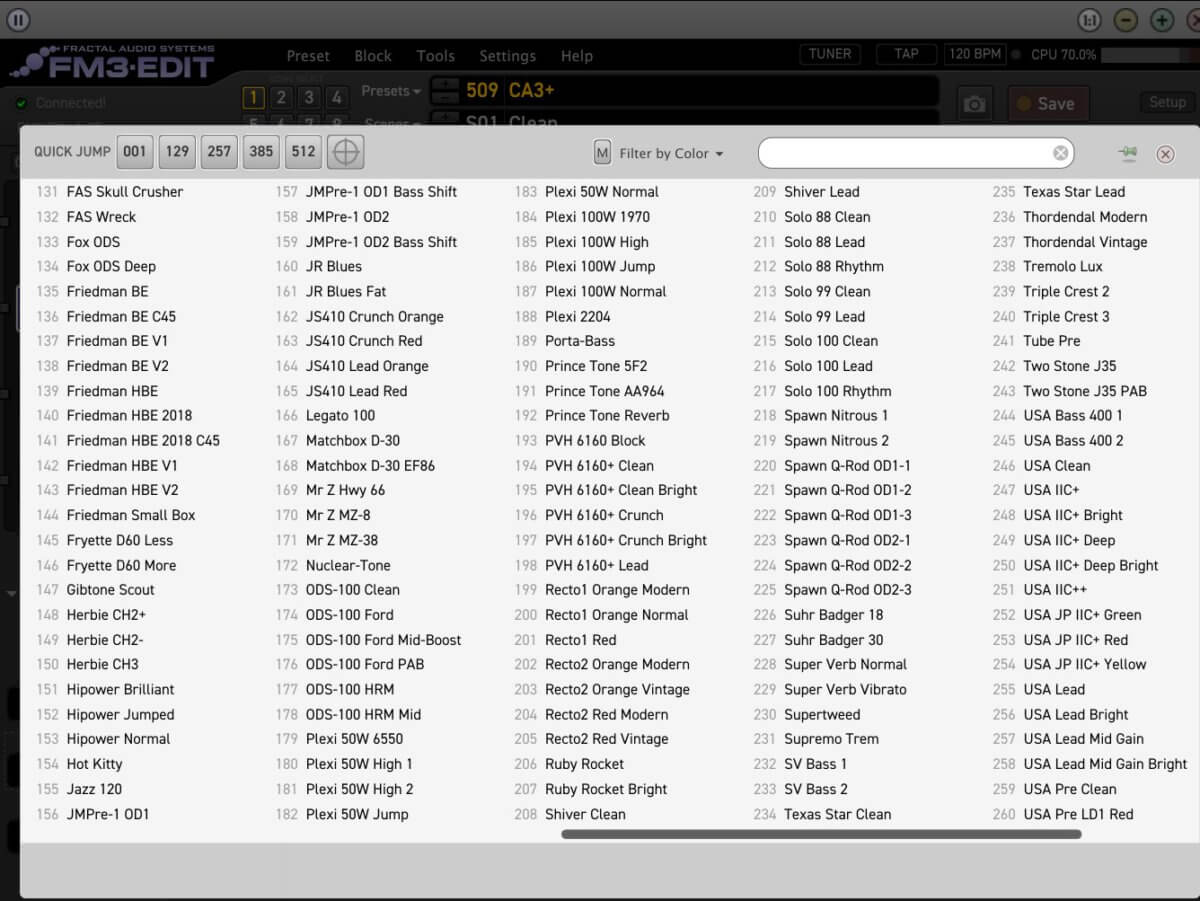The image size is (1200, 901).
Task: Close the amp picker with the red X
Action: (x=1165, y=154)
